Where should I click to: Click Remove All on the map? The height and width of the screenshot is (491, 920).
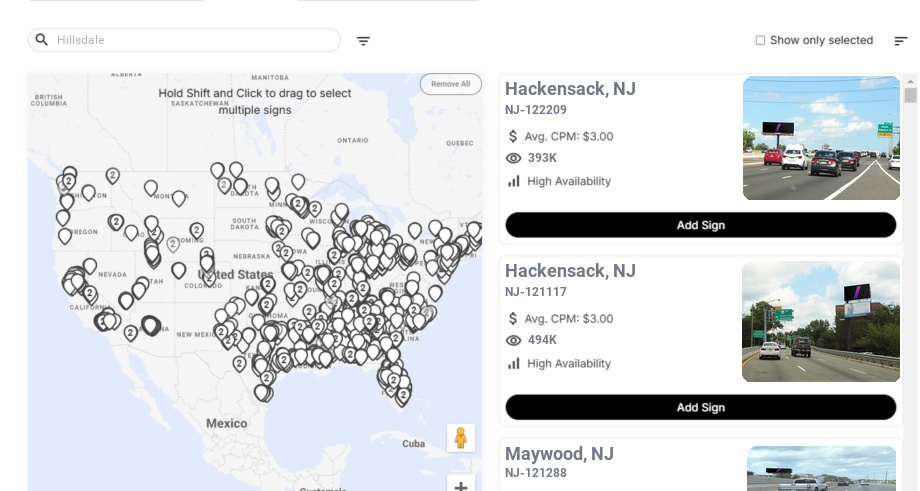pos(450,84)
